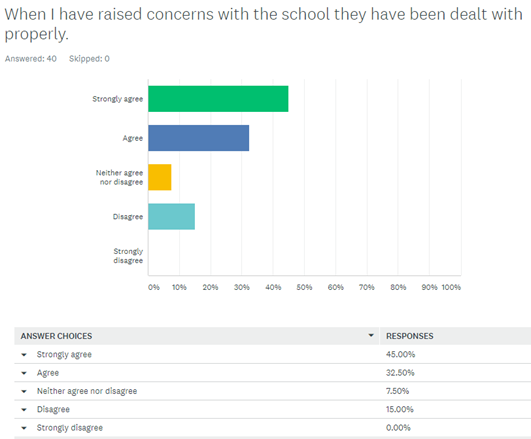Click the teal Disagree bar
Image resolution: width=531 pixels, height=439 pixels.
(x=171, y=216)
